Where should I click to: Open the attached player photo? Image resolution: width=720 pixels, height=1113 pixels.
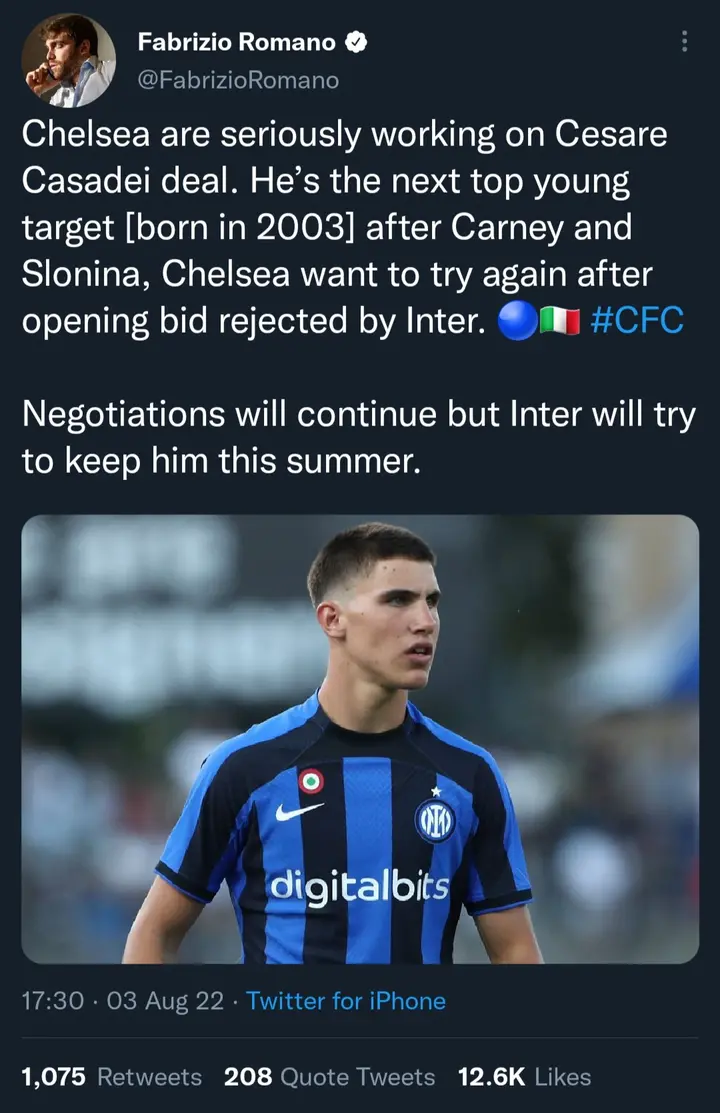pos(360,739)
